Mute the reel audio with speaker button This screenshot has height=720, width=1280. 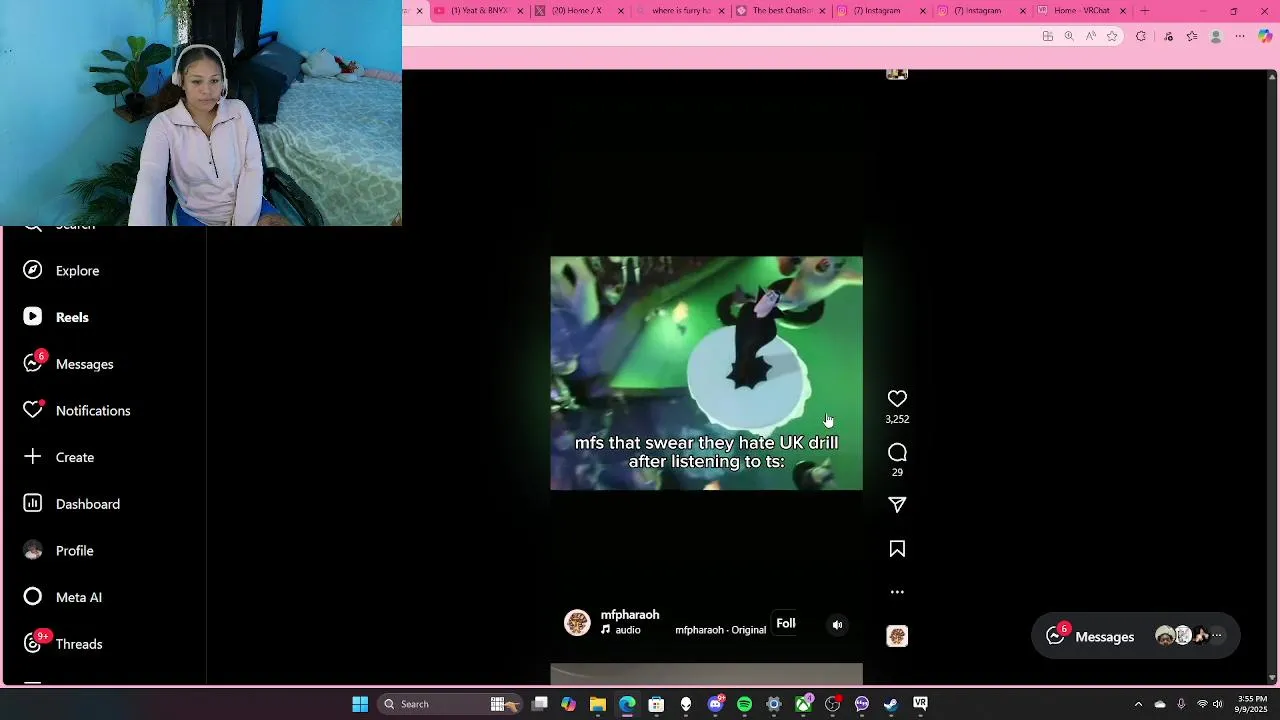tap(838, 625)
